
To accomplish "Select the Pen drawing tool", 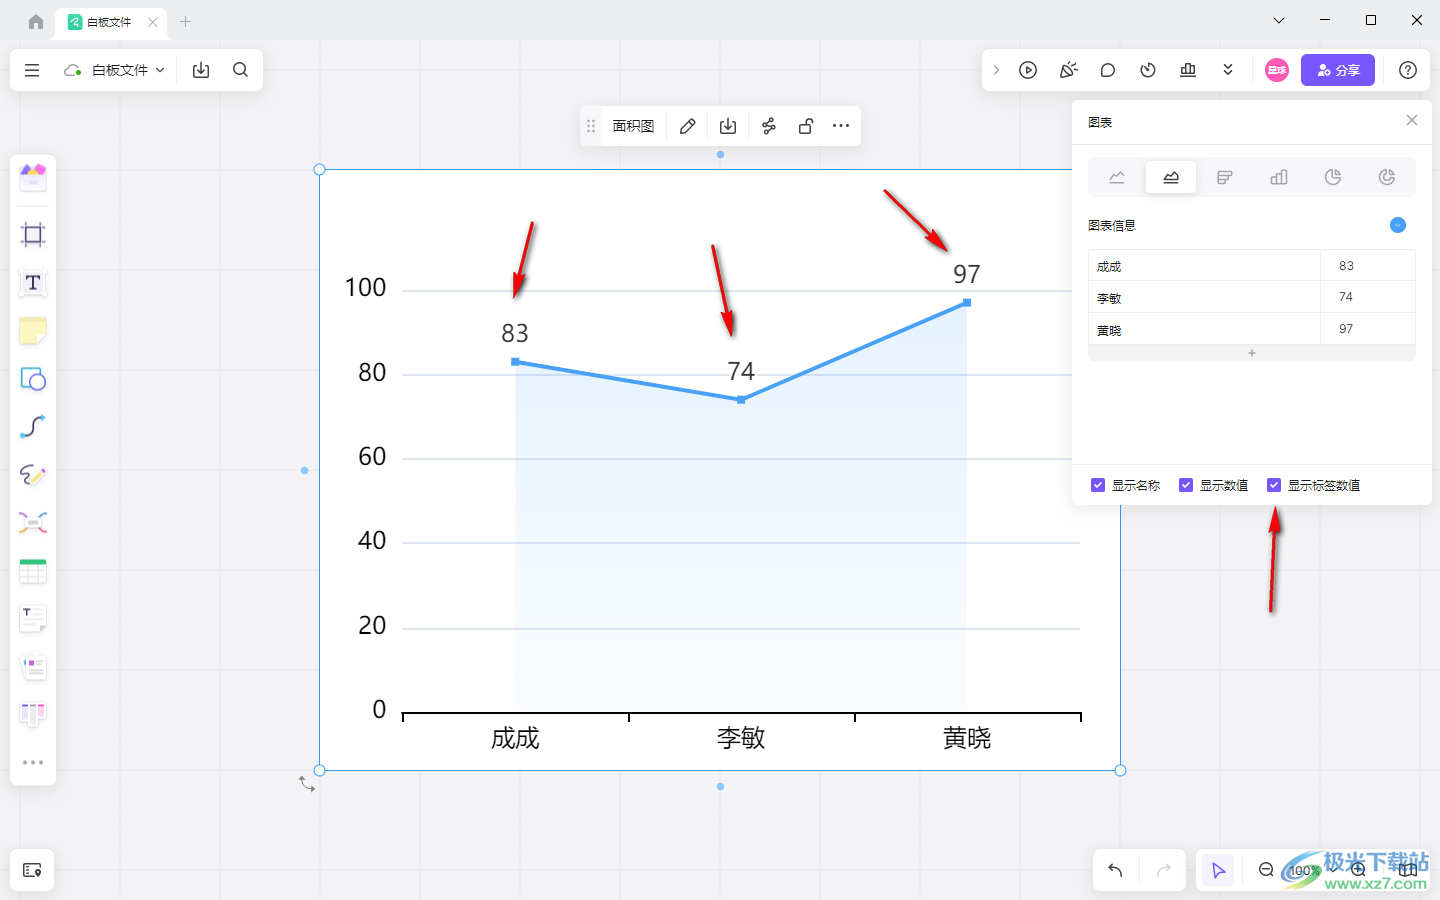I will [33, 475].
